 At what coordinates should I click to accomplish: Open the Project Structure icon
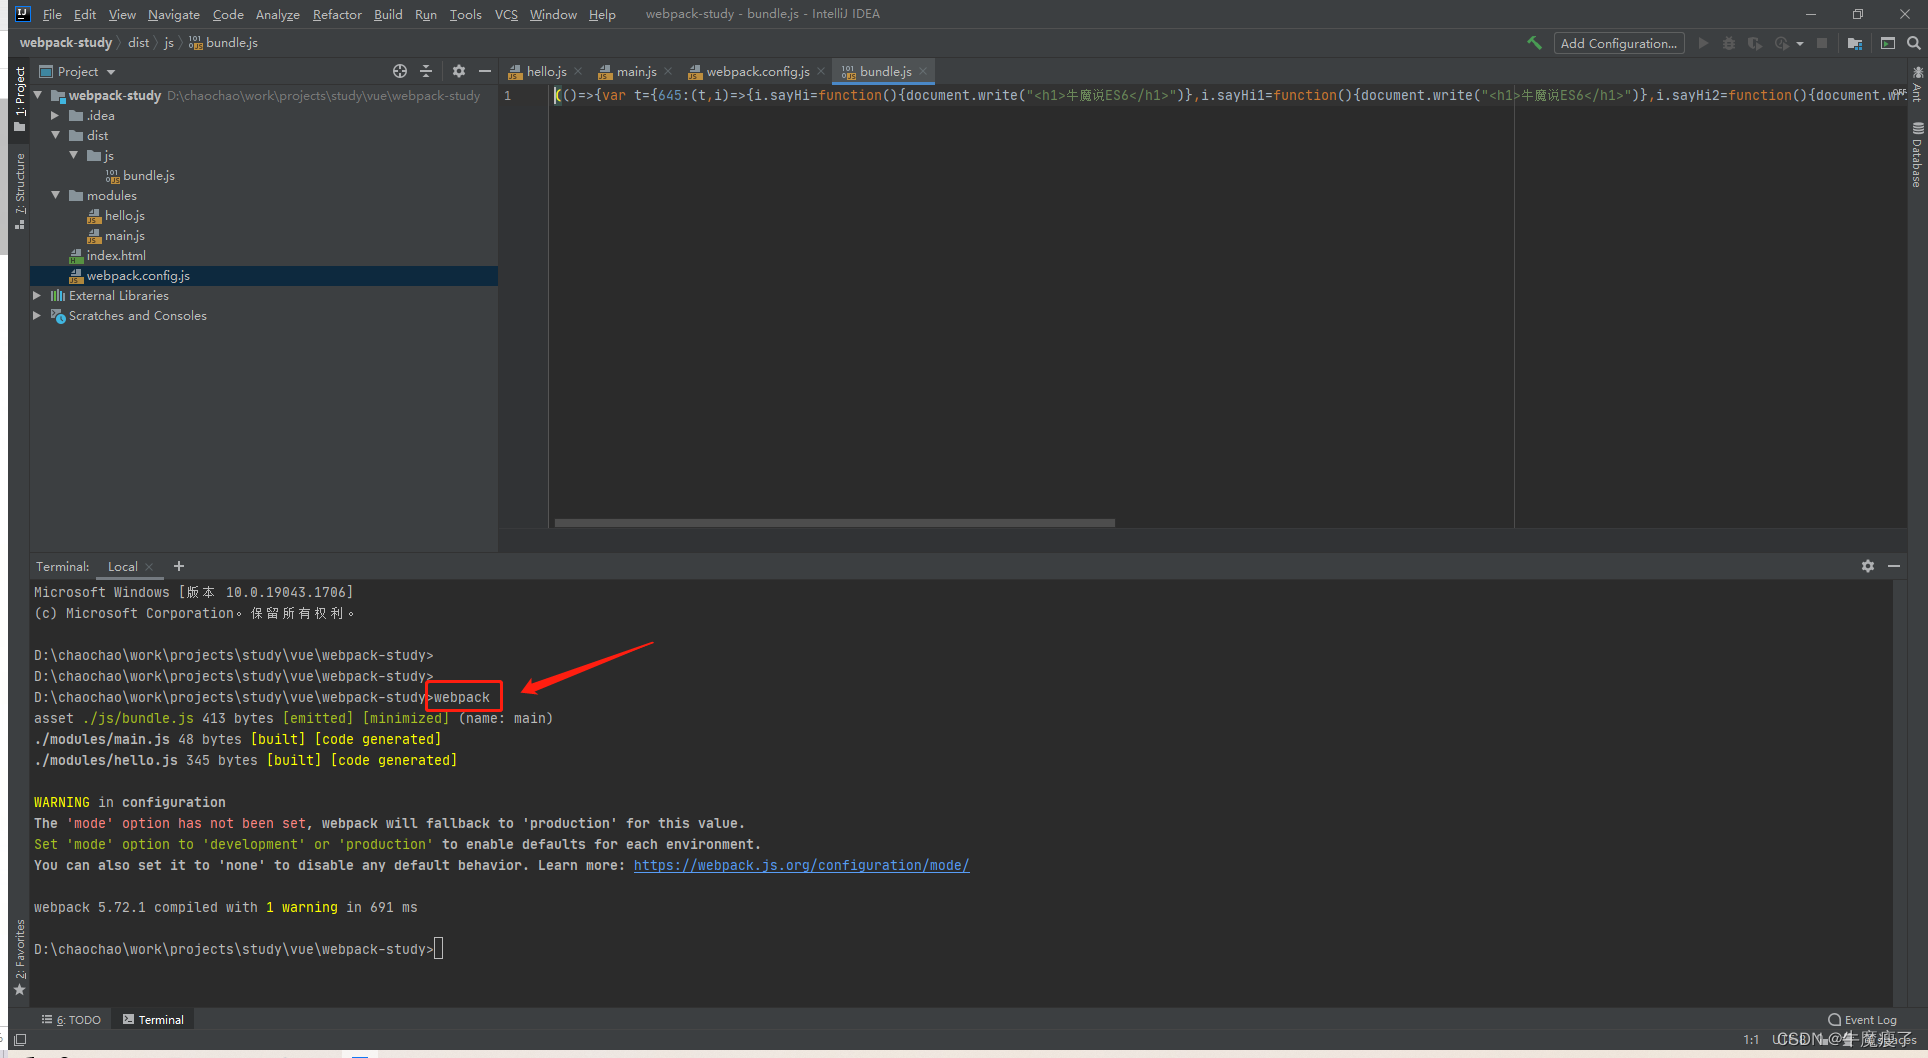pyautogui.click(x=1855, y=43)
